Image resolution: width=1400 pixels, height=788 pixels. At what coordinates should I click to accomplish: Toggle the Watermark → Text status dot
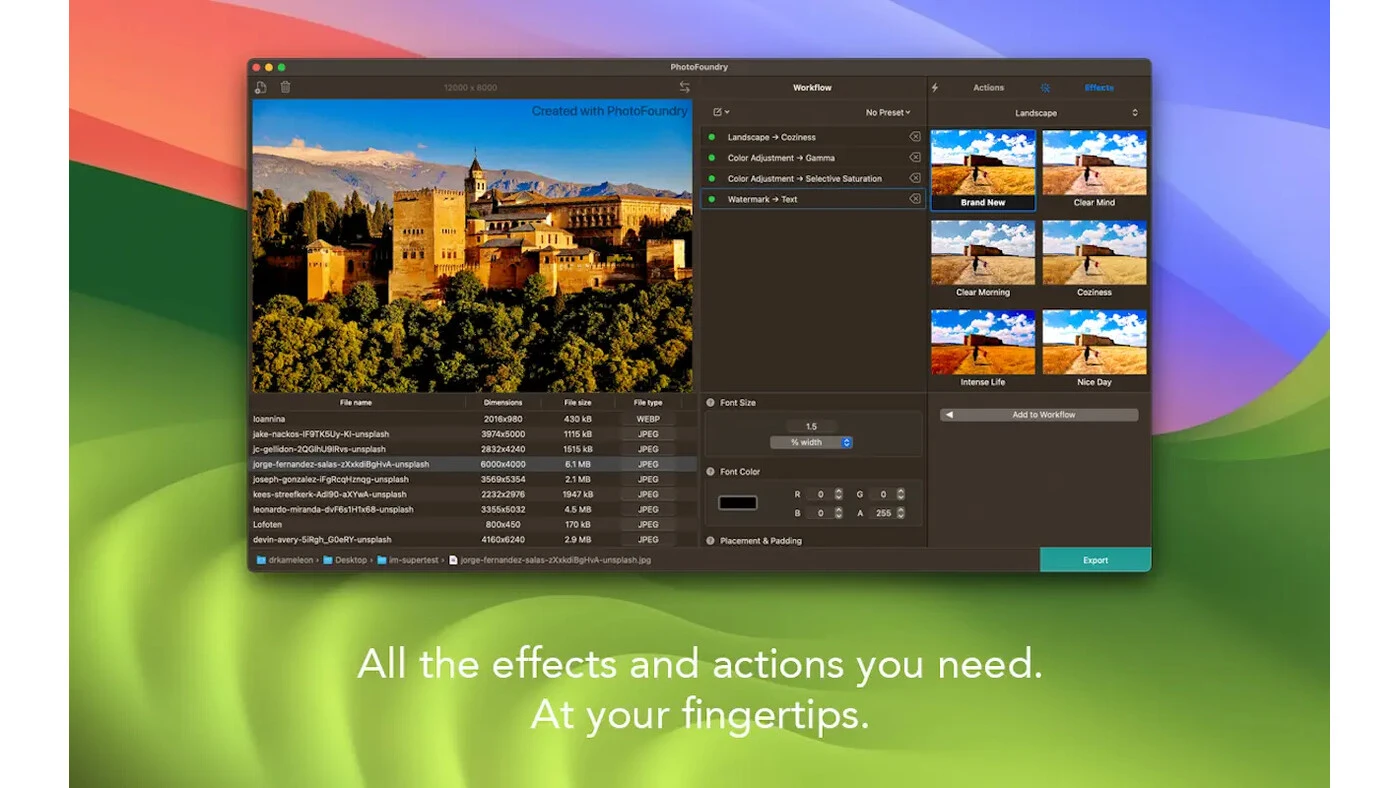(712, 199)
